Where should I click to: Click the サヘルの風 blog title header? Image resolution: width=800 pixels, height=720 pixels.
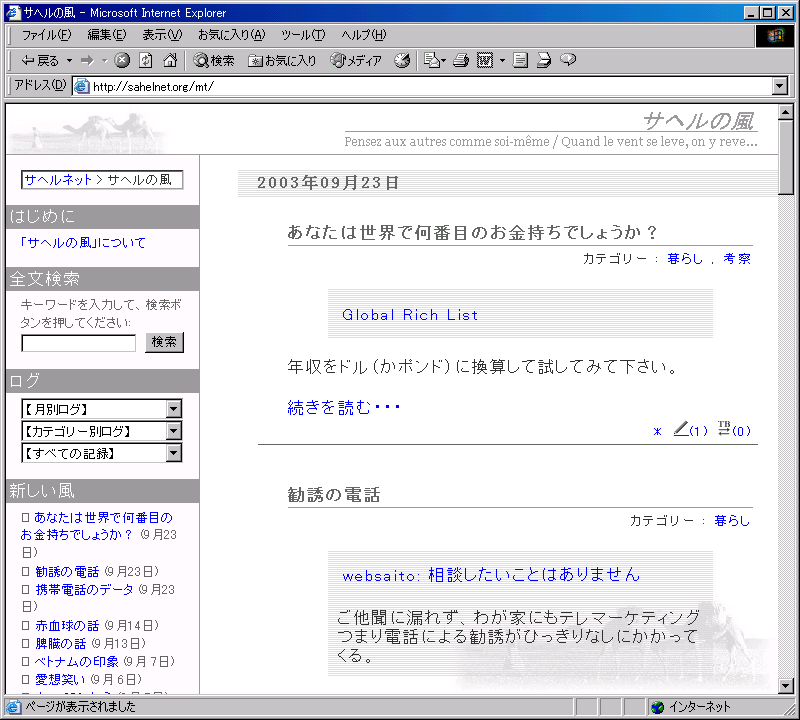pos(698,121)
